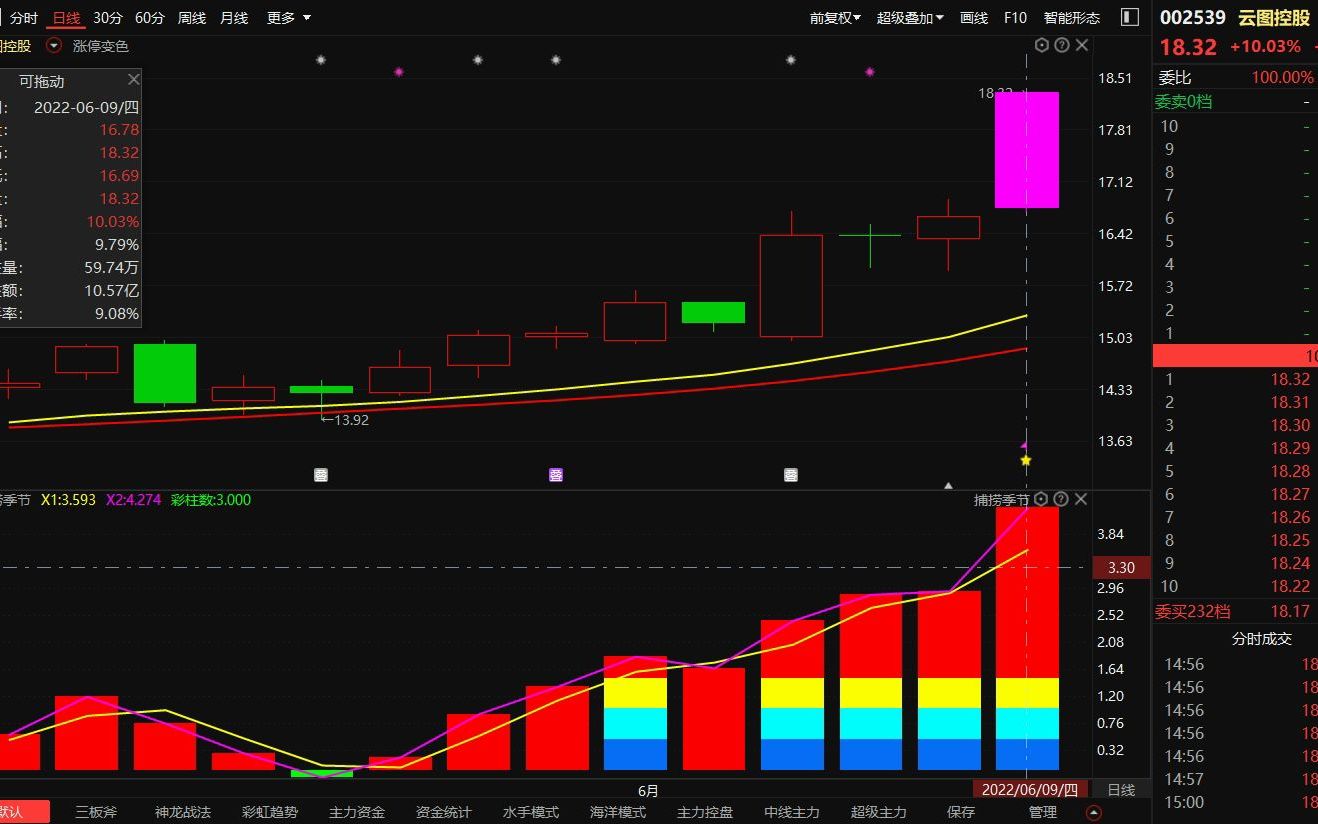Click the red circular arrow icon bottom right
Image resolution: width=1318 pixels, height=824 pixels.
(1094, 813)
